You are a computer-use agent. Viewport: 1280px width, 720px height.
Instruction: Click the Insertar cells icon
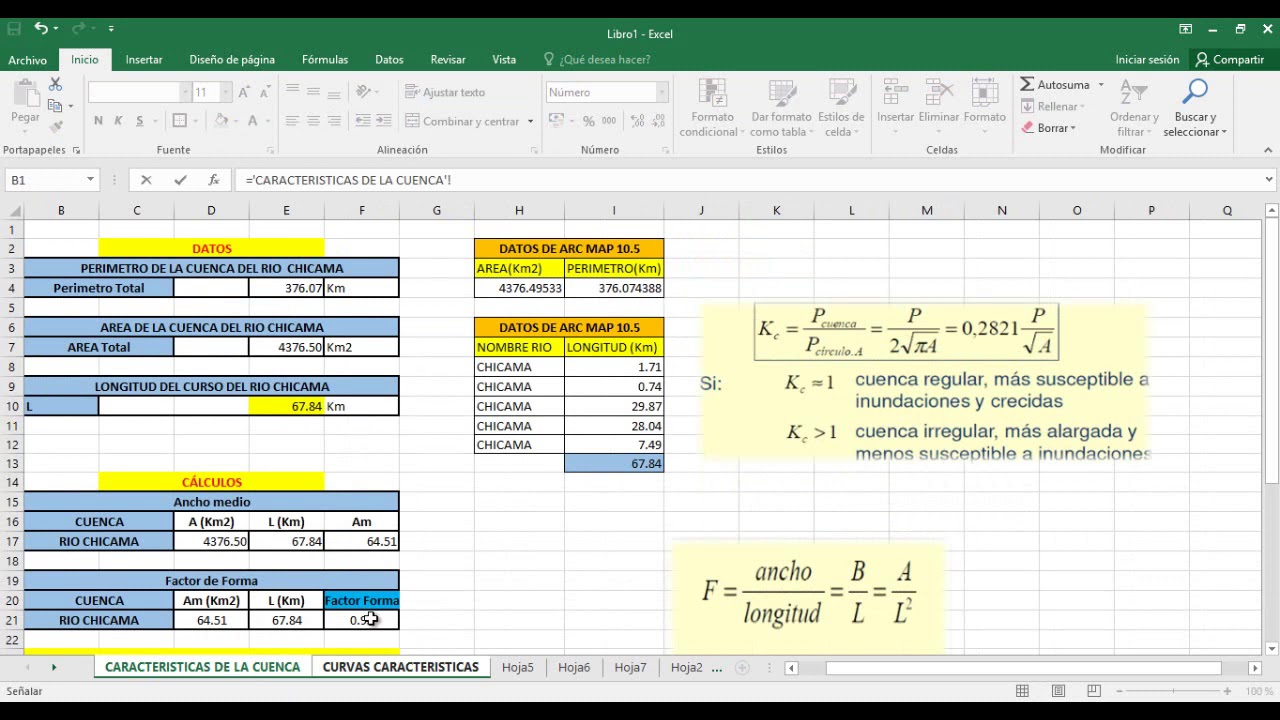(x=896, y=92)
